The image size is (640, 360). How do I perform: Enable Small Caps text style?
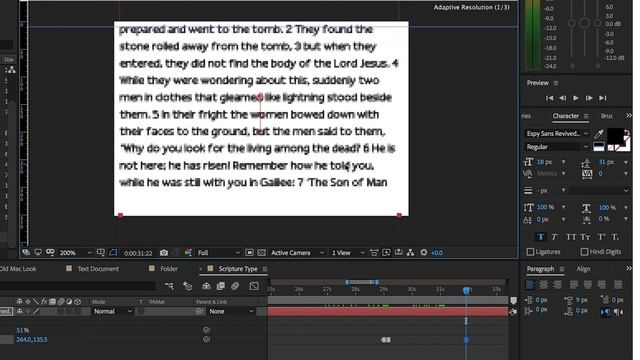coord(585,237)
